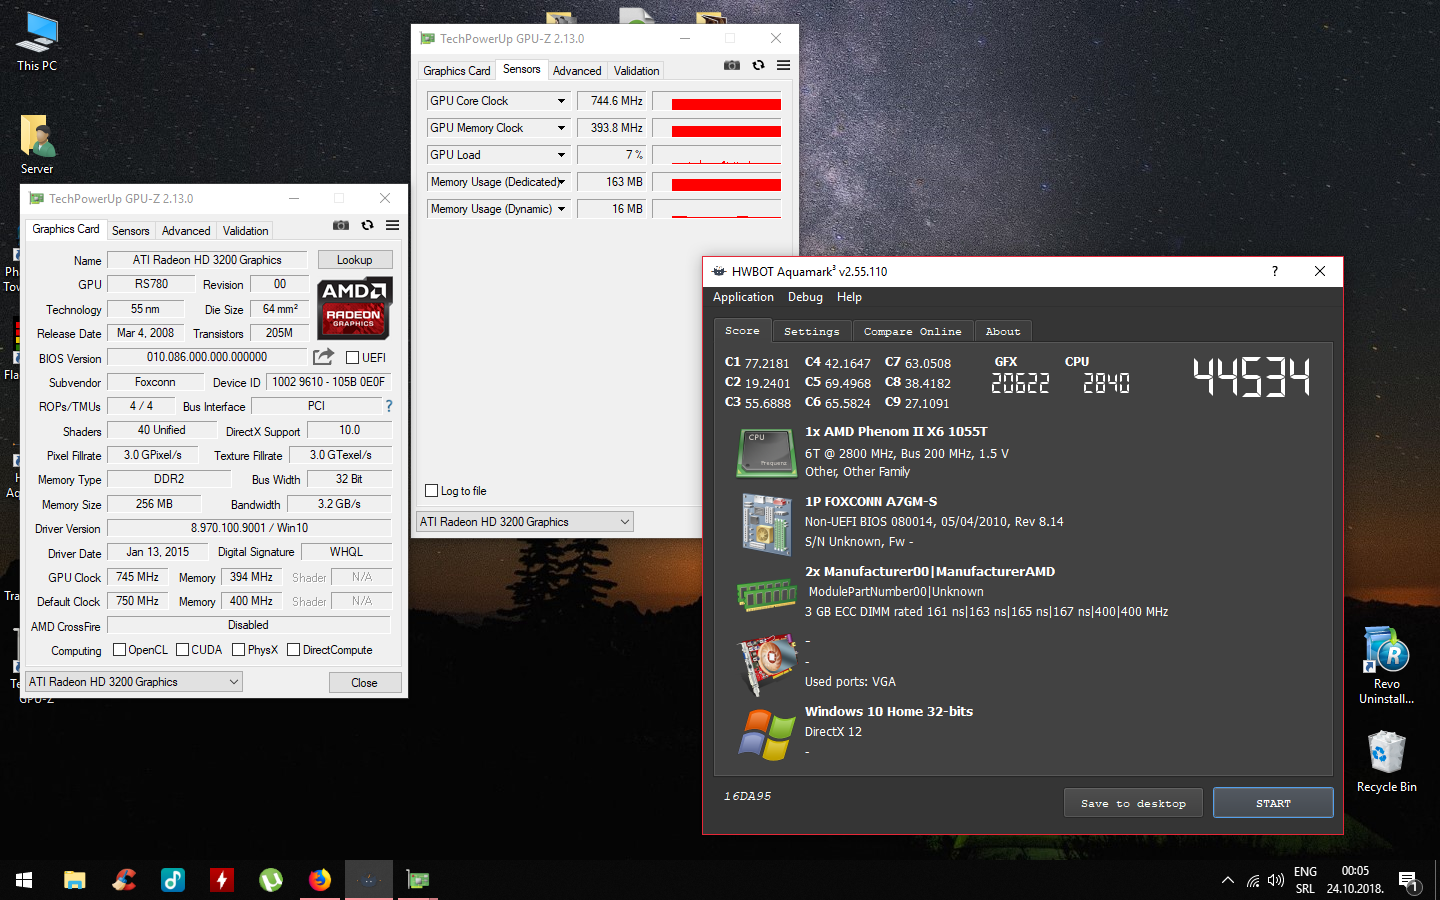Toggle the CUDA checkbox
This screenshot has width=1440, height=900.
point(183,650)
